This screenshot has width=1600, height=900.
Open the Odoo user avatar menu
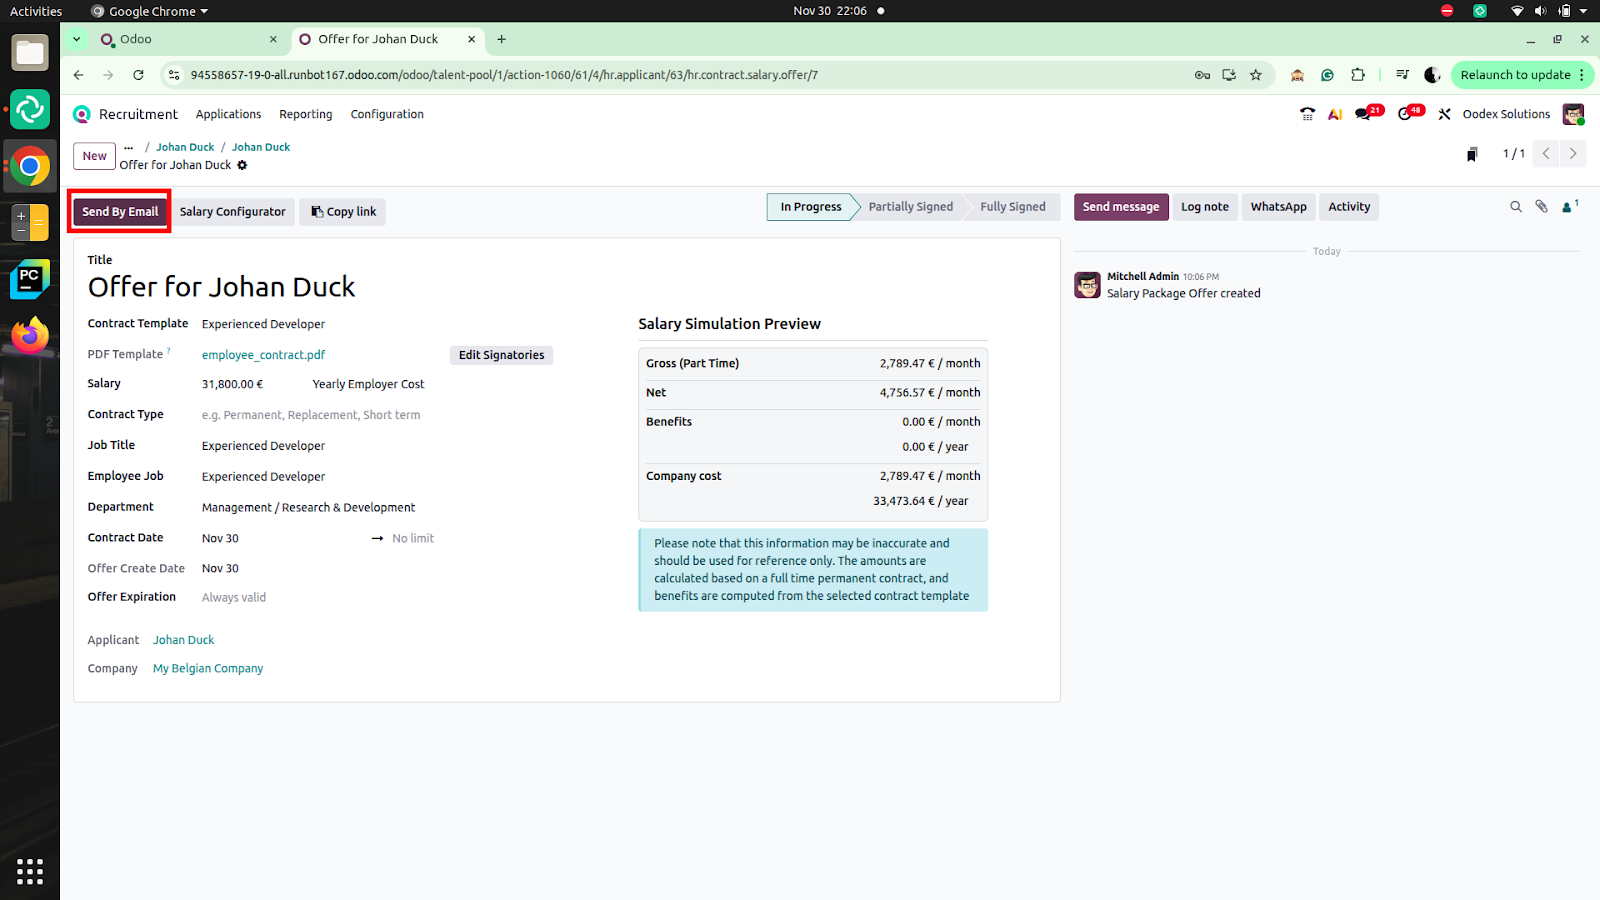pos(1573,114)
